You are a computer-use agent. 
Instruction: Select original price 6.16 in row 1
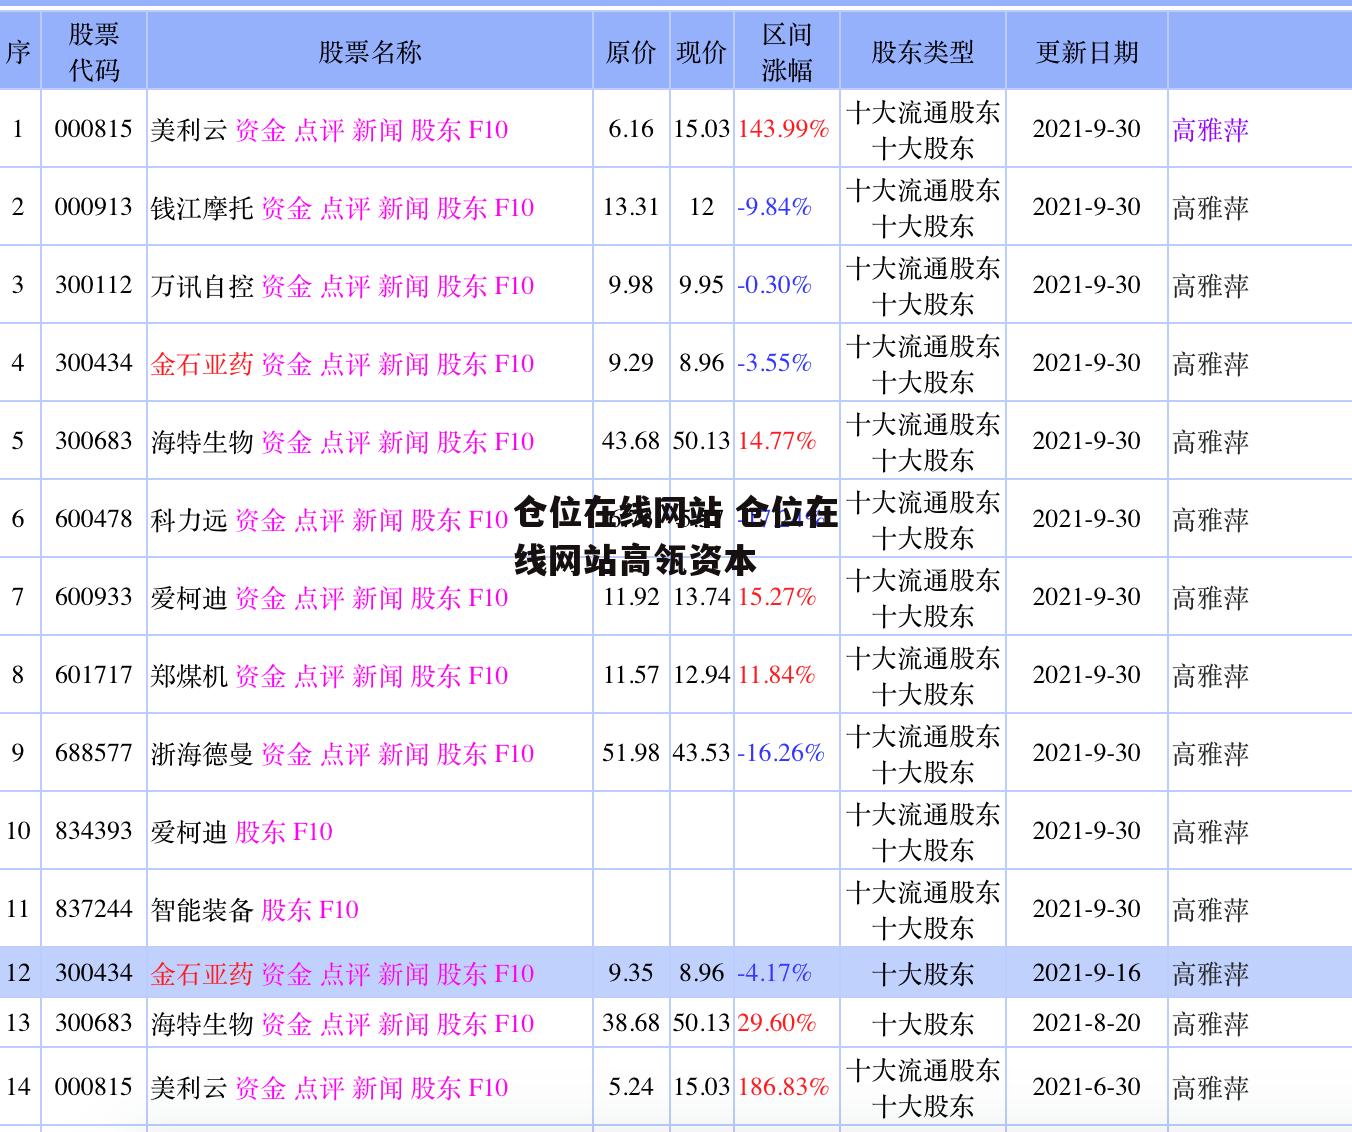click(x=631, y=129)
